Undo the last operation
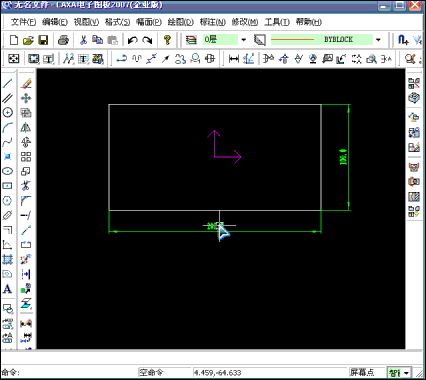The height and width of the screenshot is (380, 426). coord(133,40)
